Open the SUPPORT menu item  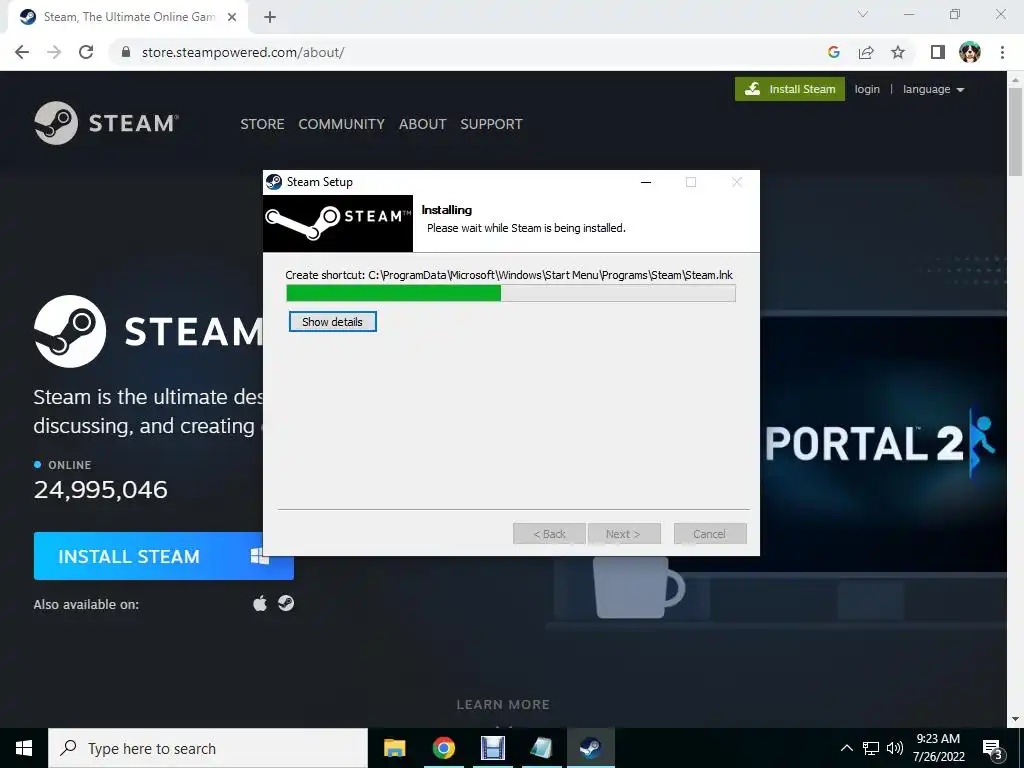click(x=491, y=124)
